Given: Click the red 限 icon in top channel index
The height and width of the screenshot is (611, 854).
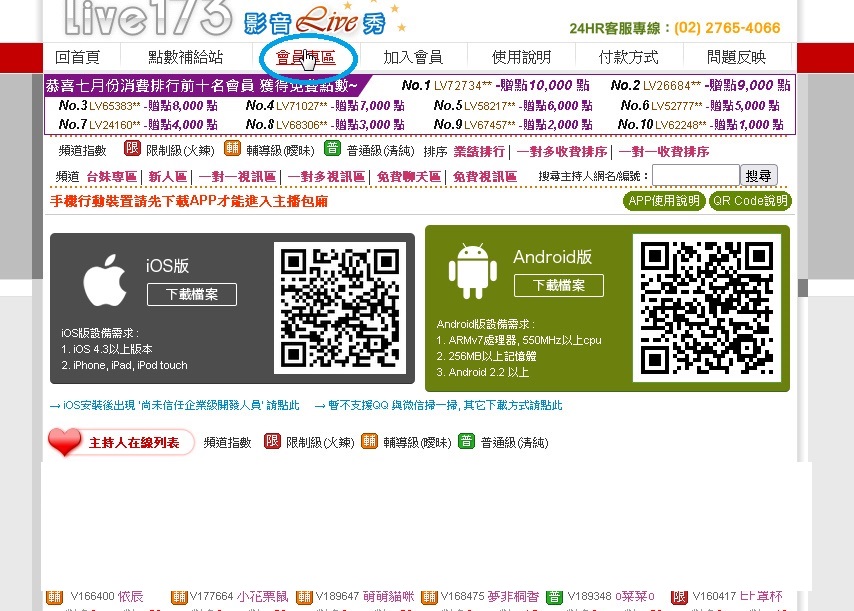Looking at the screenshot, I should [132, 148].
